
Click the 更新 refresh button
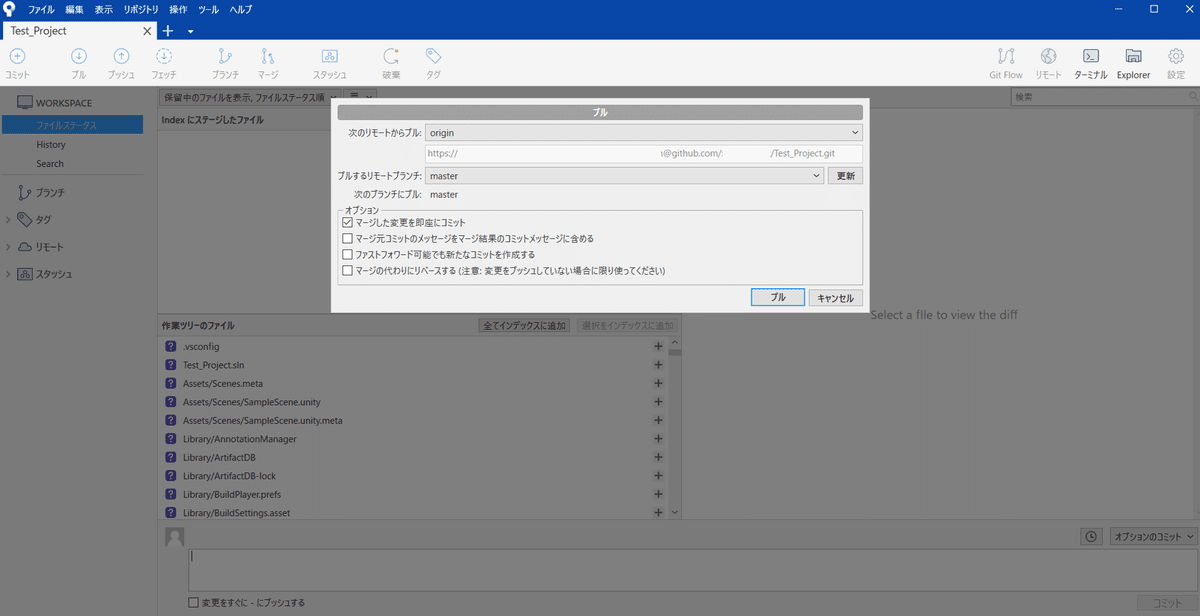point(846,175)
